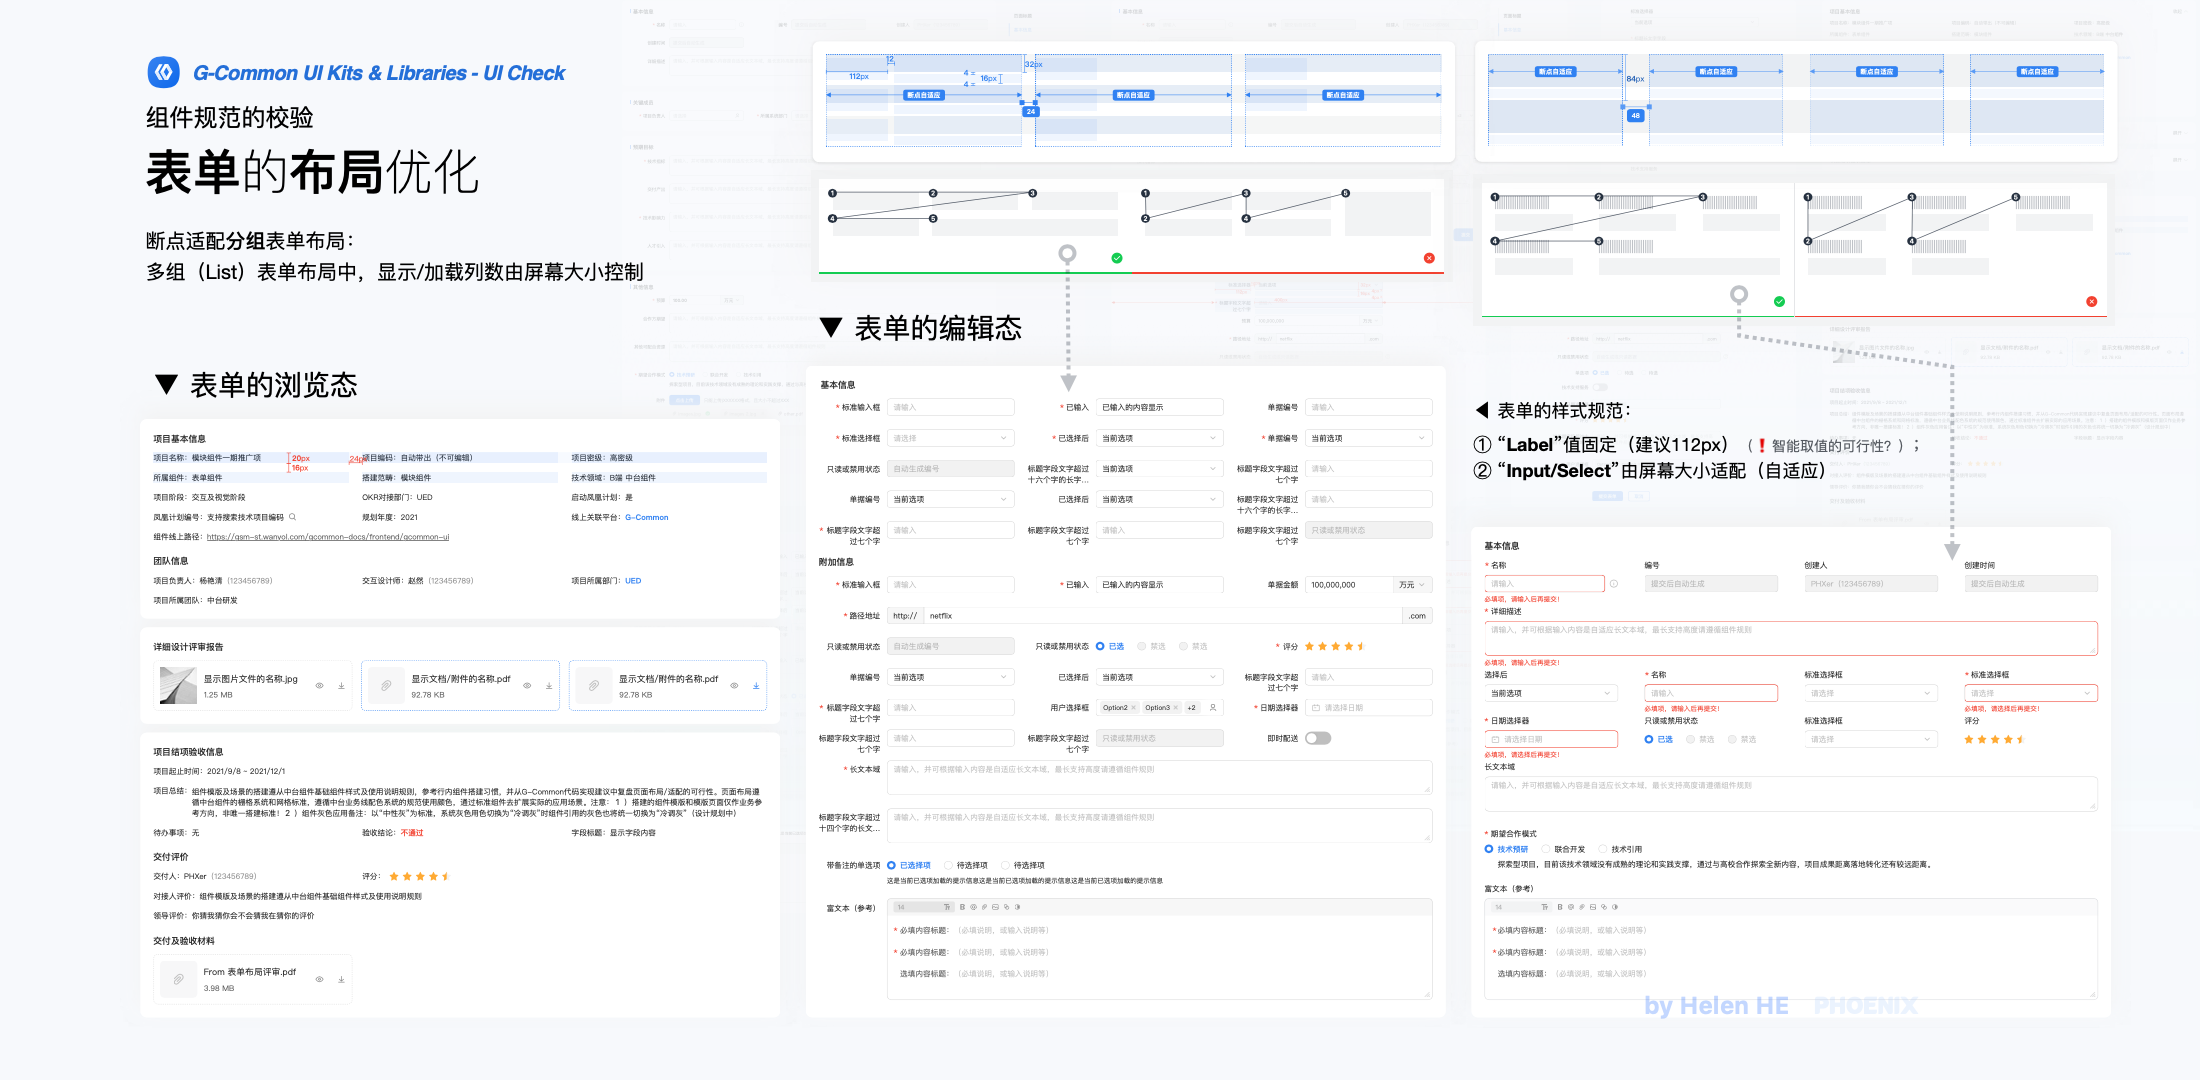The width and height of the screenshot is (2200, 1080).
Task: Open the G-Common 线上关联平台 link
Action: pyautogui.click(x=648, y=517)
